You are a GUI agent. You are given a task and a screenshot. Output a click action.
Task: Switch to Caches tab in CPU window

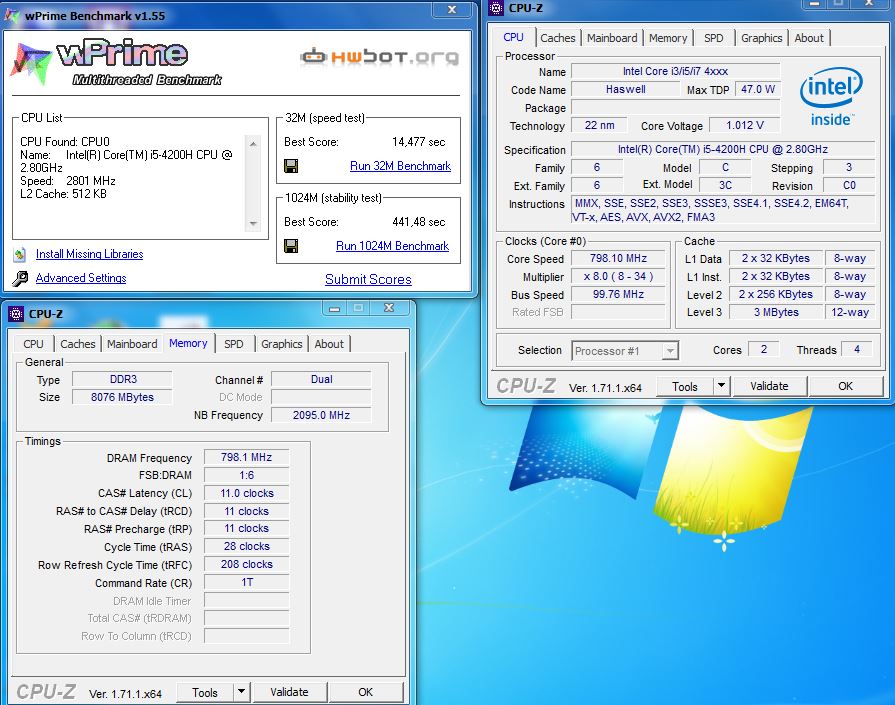[x=558, y=38]
